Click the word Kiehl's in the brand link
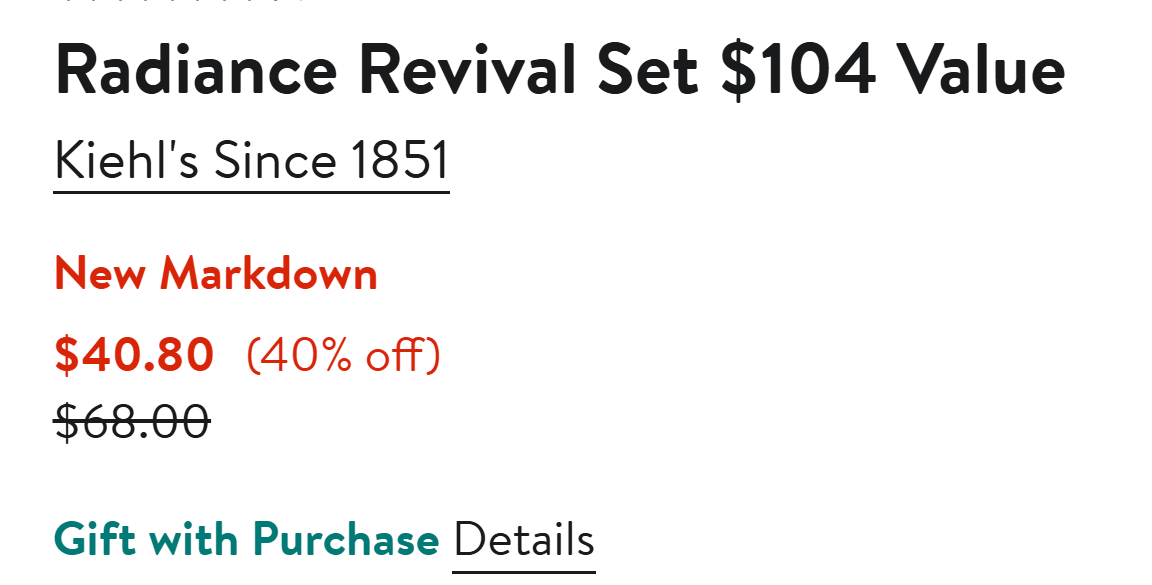1152x585 pixels. click(127, 161)
